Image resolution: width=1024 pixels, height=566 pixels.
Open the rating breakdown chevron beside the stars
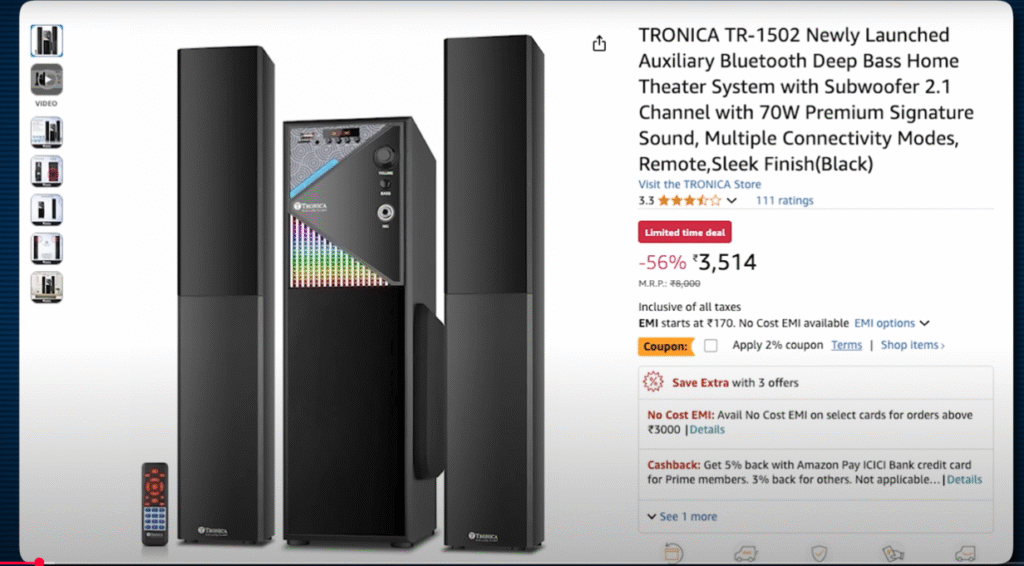pyautogui.click(x=732, y=200)
